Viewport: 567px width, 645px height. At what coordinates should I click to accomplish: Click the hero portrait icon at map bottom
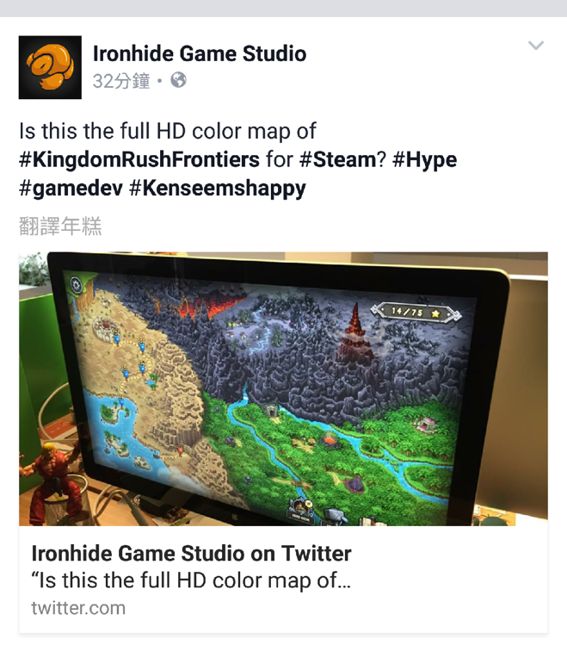pyautogui.click(x=302, y=509)
